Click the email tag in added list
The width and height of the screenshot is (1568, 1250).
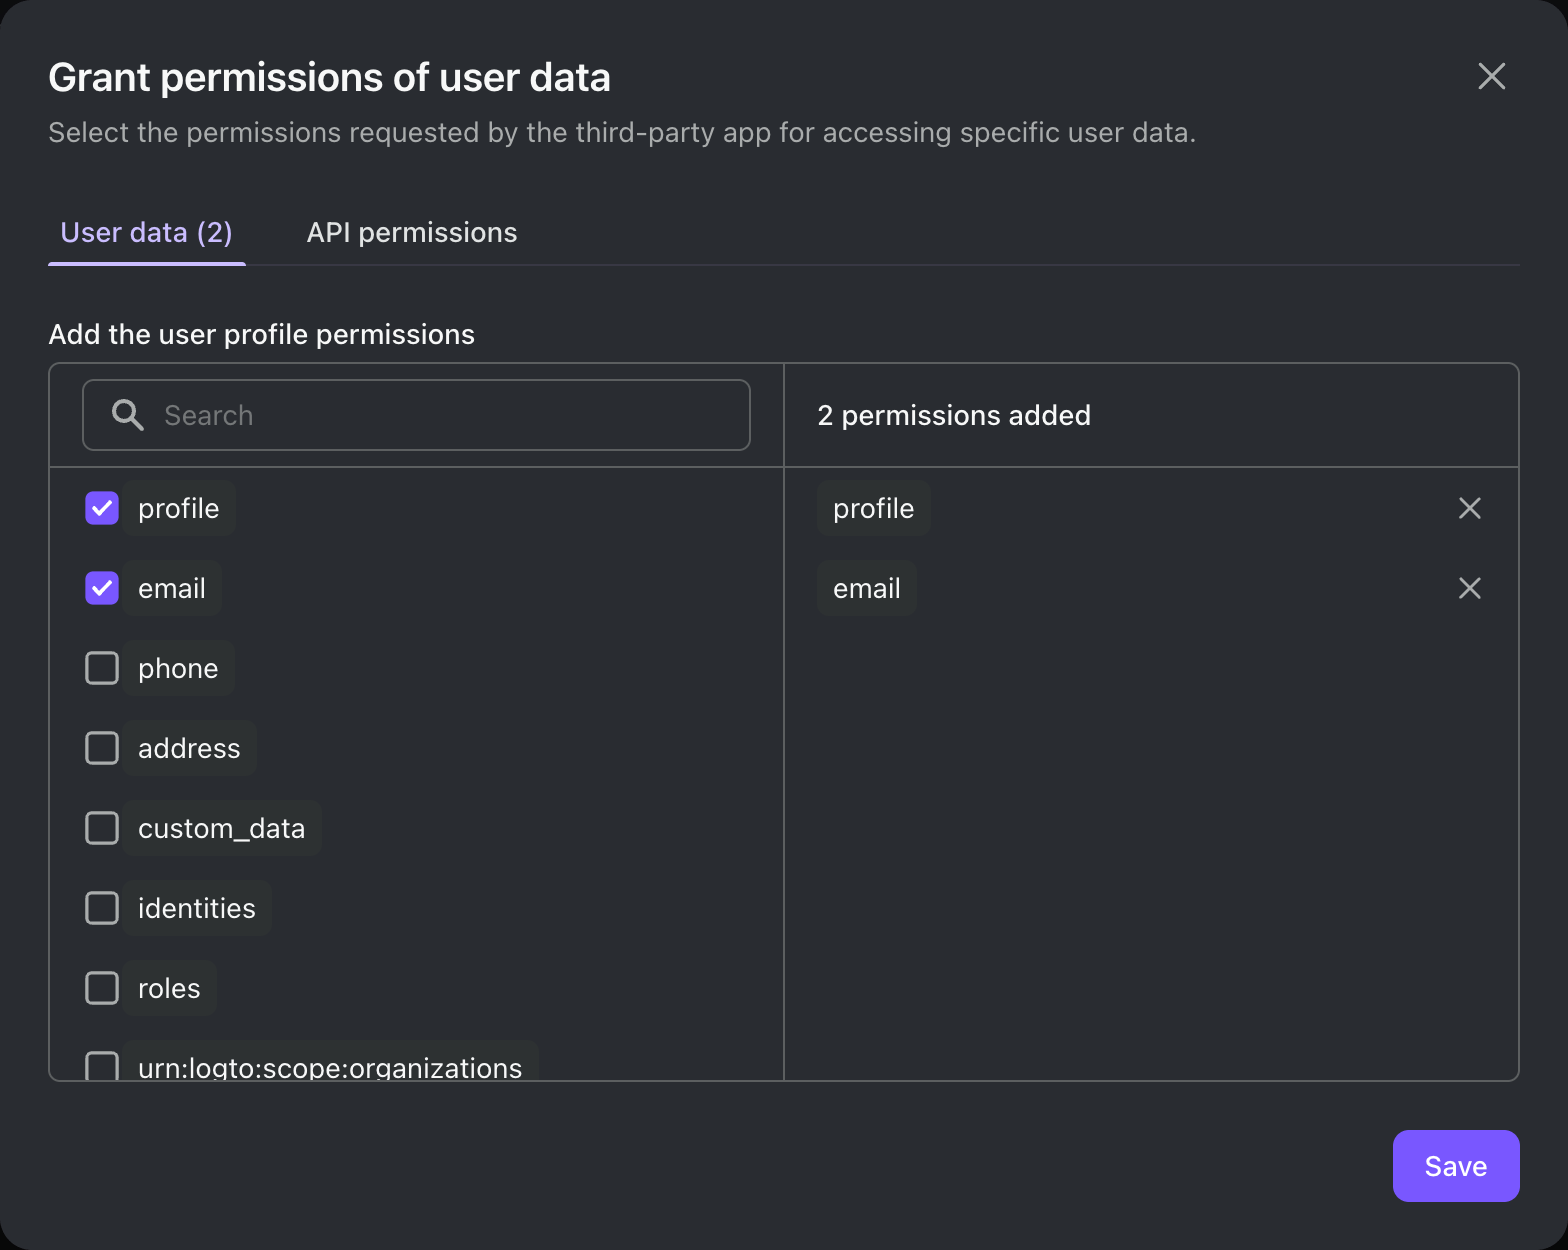[x=866, y=588]
